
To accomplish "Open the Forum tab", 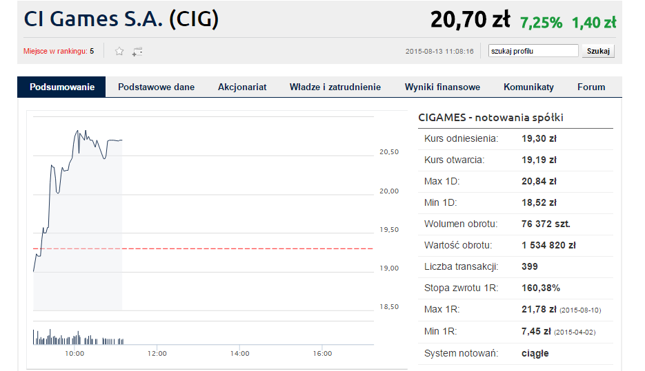I will click(x=591, y=87).
